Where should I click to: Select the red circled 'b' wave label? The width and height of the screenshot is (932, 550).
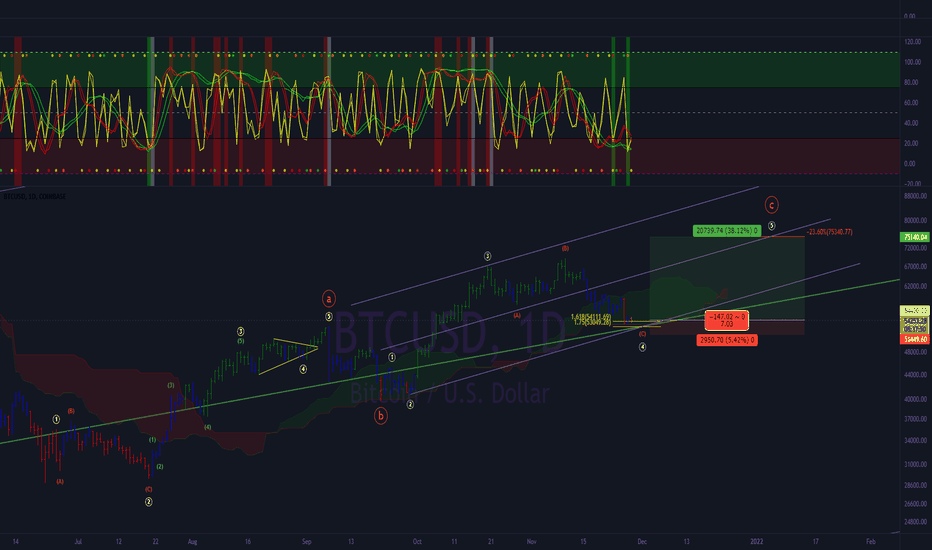tap(380, 416)
